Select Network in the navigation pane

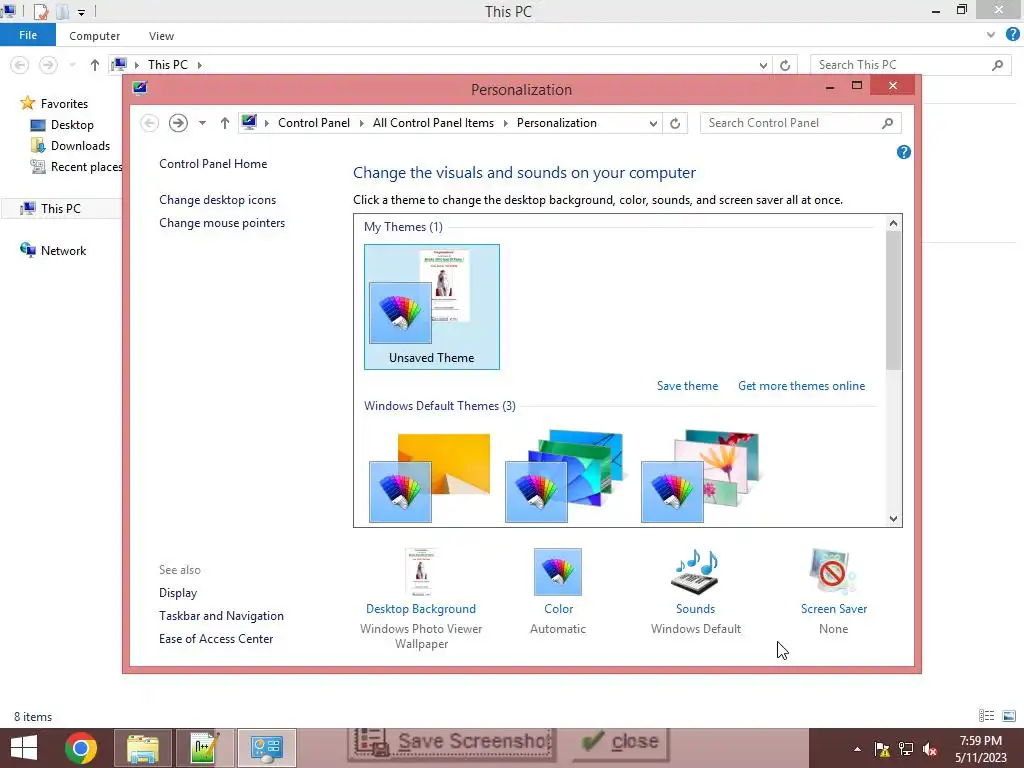tap(53, 251)
